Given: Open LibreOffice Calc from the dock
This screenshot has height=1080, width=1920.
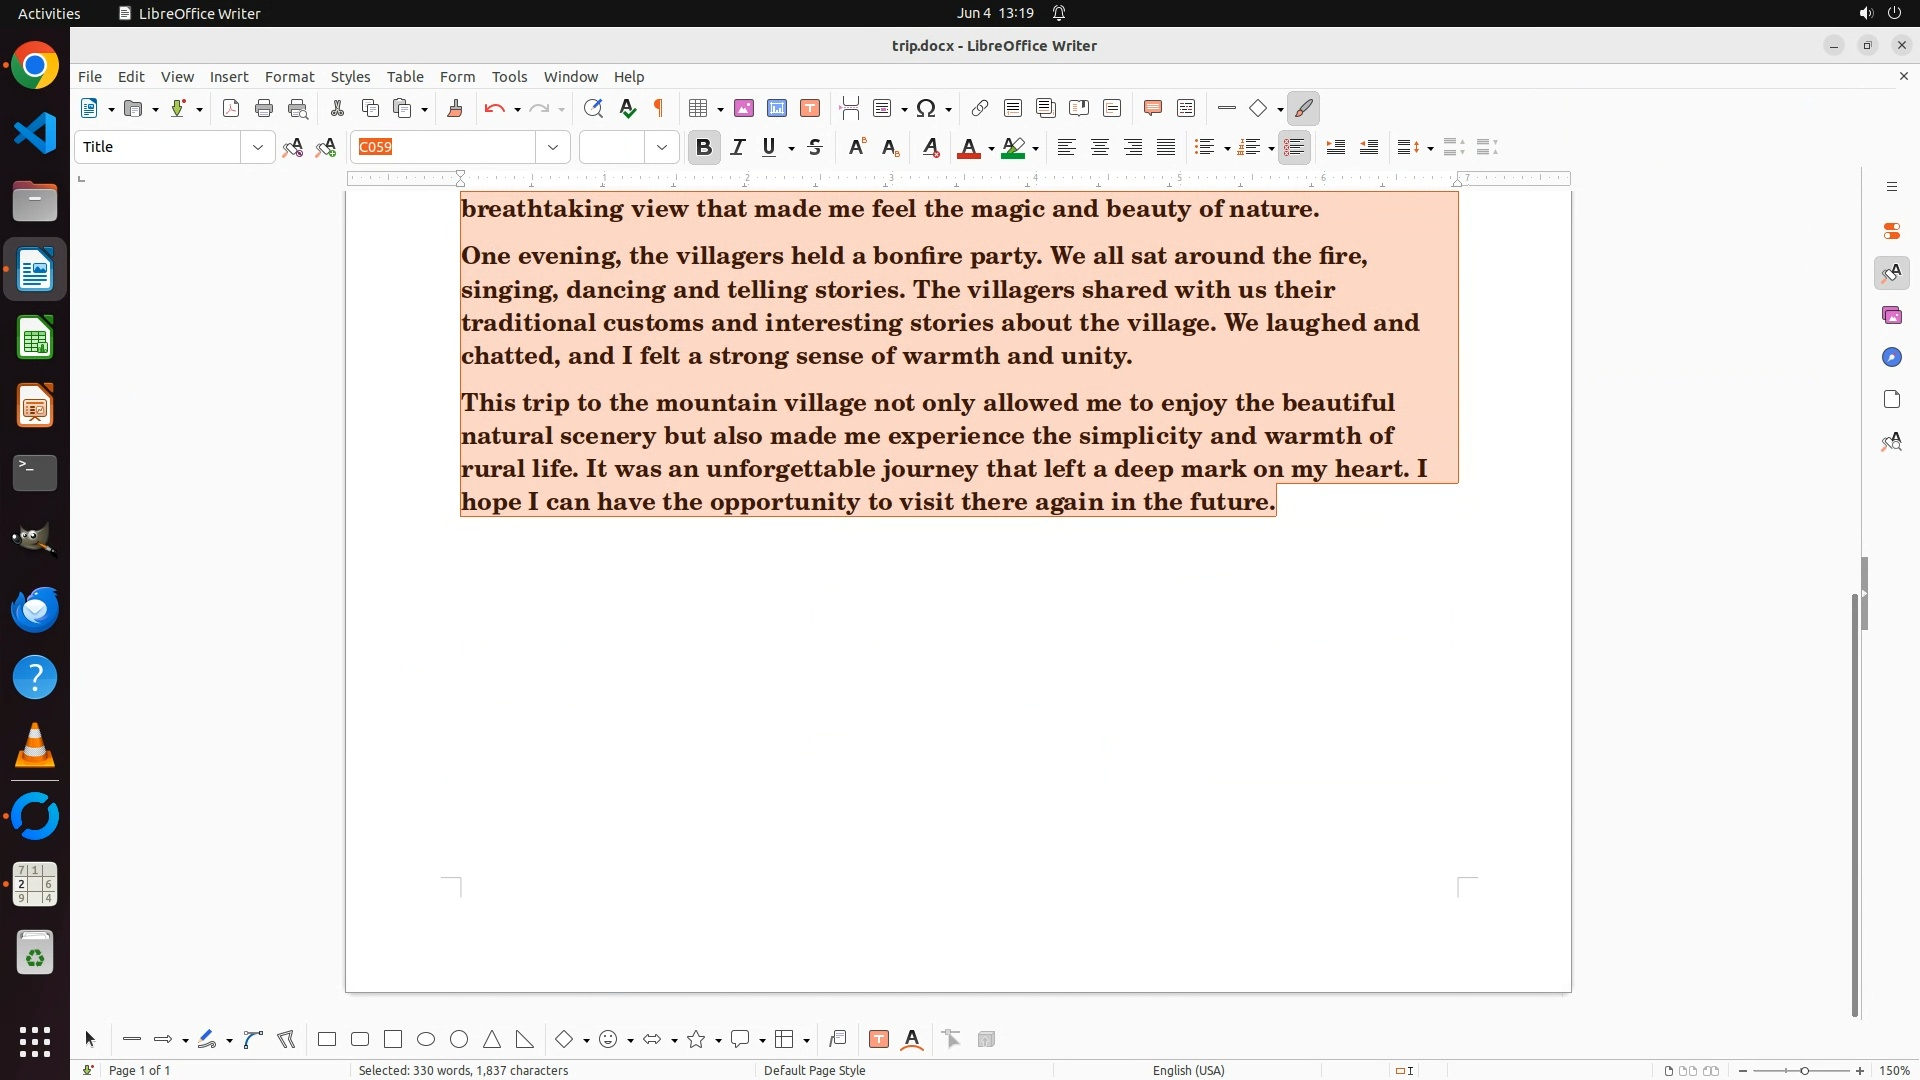Looking at the screenshot, I should [35, 339].
